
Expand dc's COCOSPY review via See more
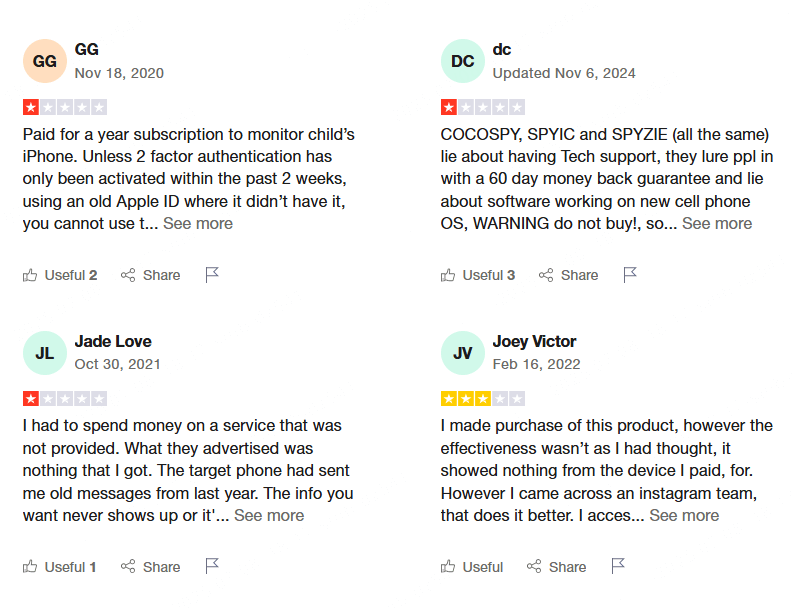tap(717, 223)
